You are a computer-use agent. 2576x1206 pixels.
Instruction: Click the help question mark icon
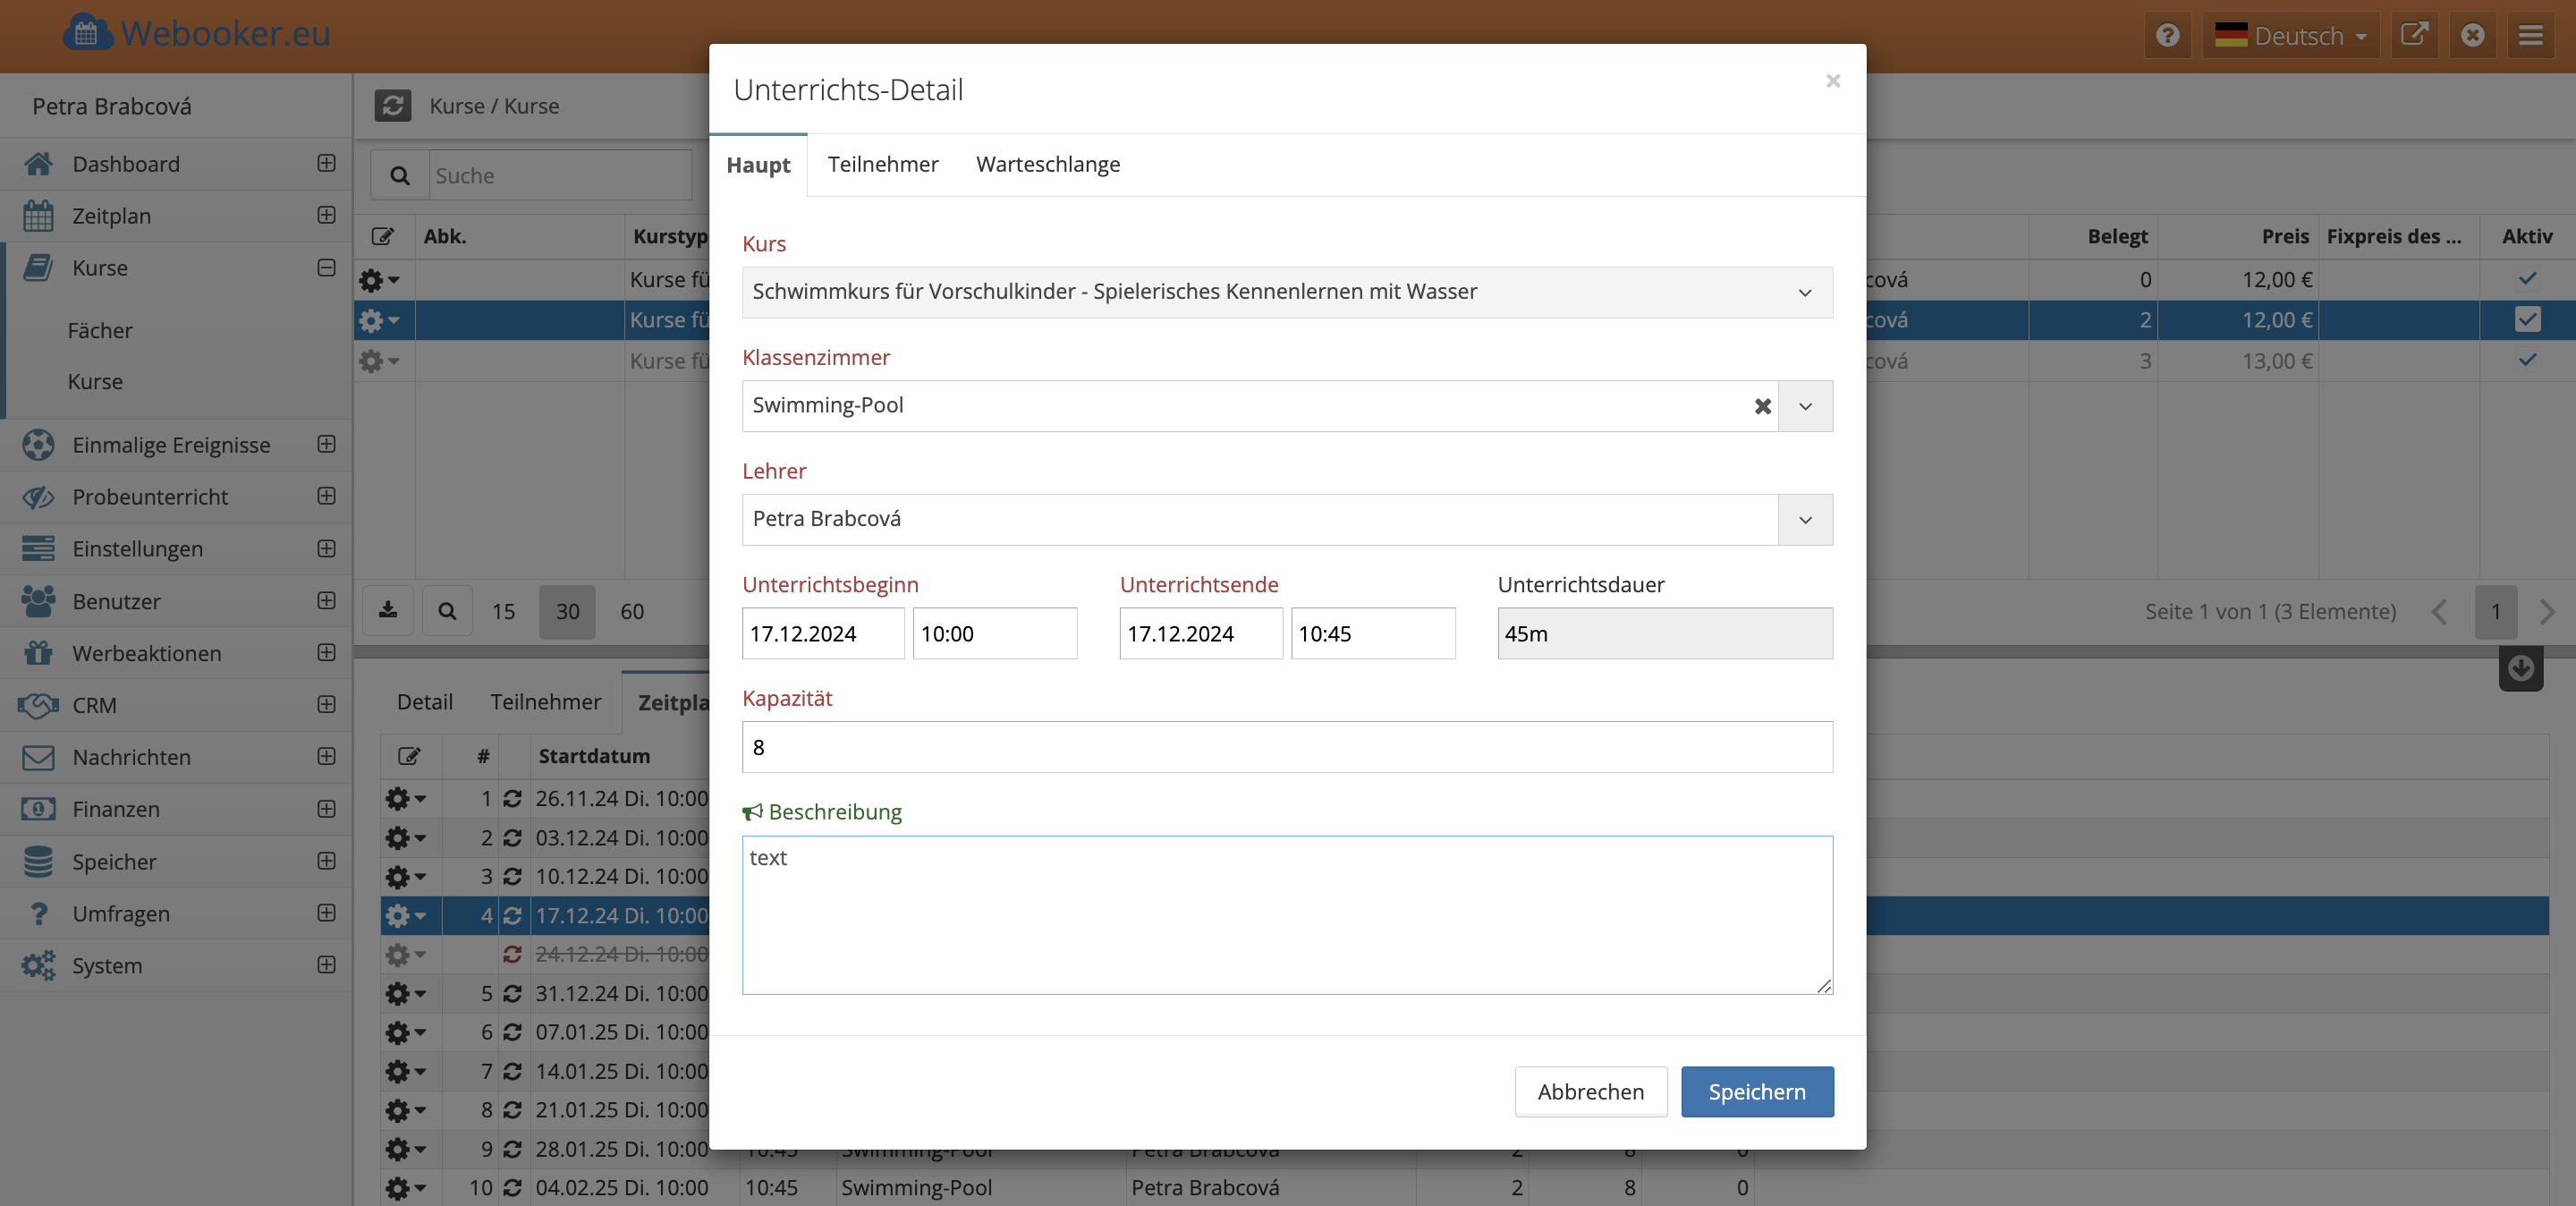pyautogui.click(x=2167, y=36)
